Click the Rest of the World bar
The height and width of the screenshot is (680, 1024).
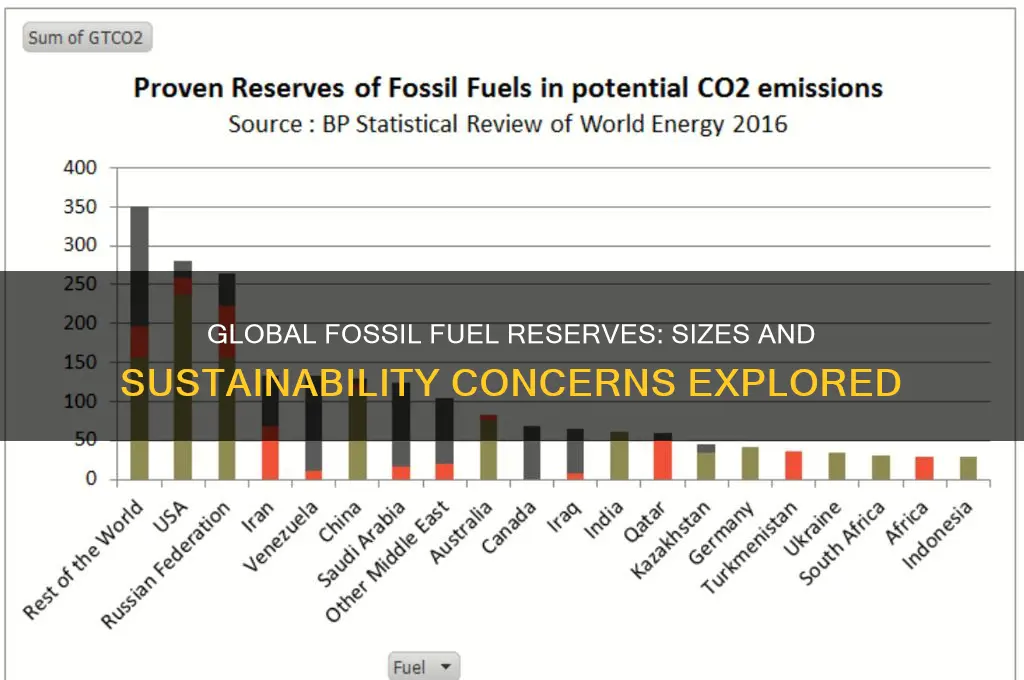coord(140,342)
